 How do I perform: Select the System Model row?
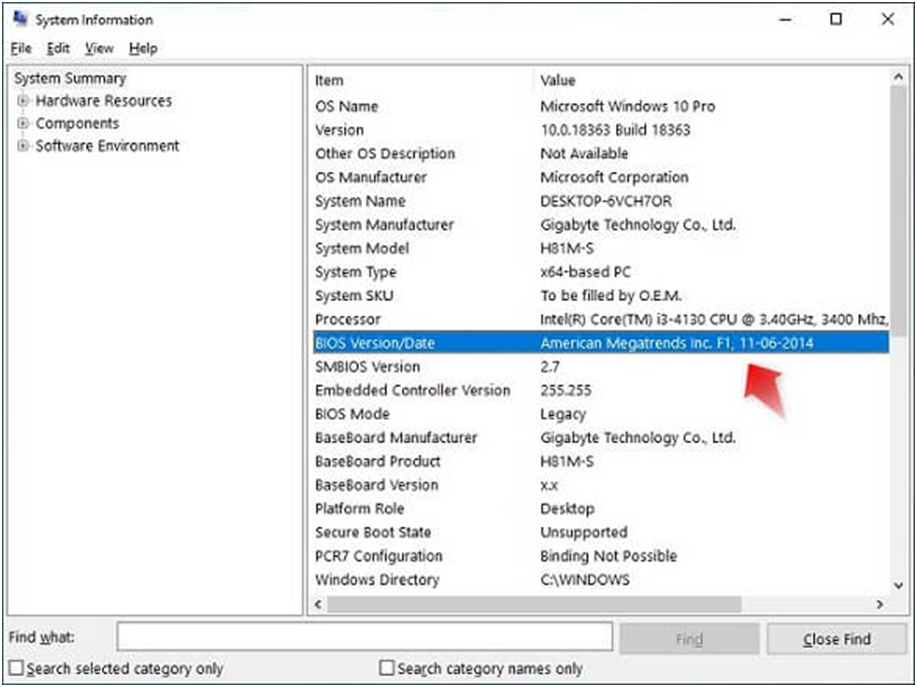[601, 248]
